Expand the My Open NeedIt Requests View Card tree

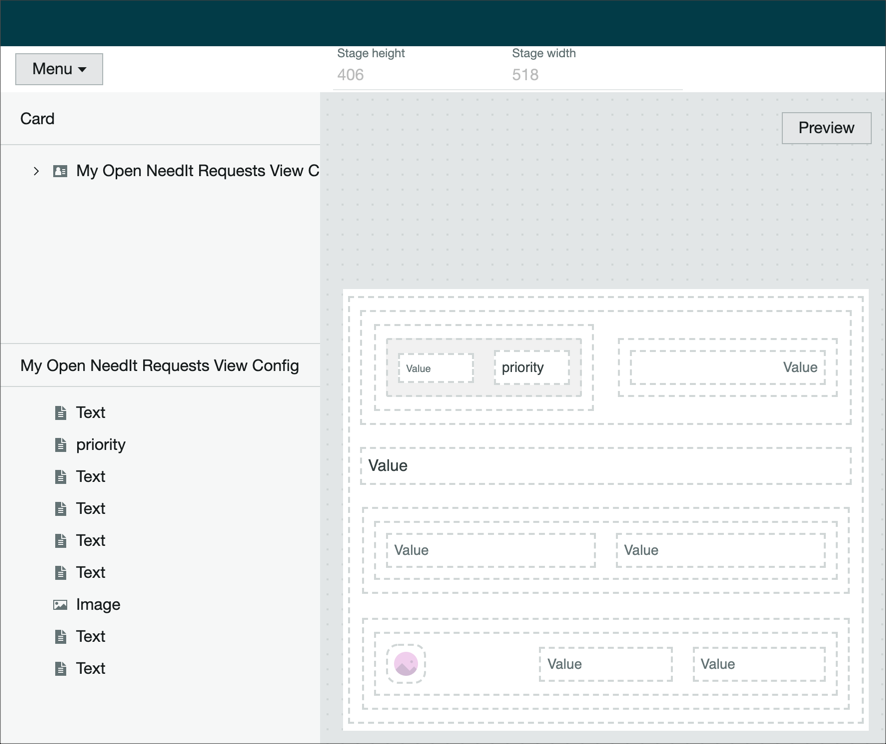(36, 171)
